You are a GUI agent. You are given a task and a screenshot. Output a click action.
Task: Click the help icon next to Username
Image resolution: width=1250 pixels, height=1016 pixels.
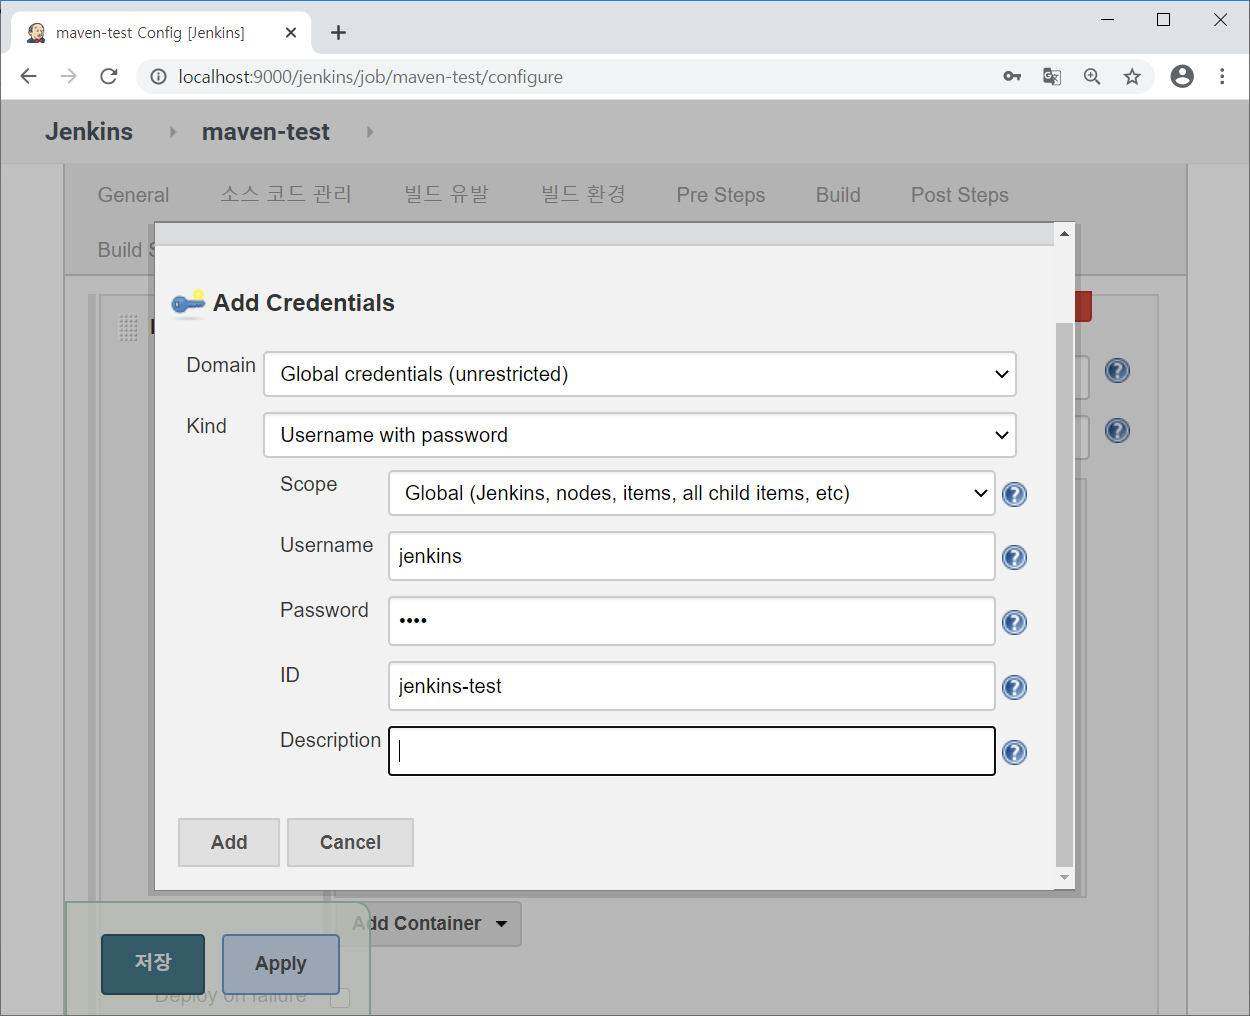[x=1014, y=557]
